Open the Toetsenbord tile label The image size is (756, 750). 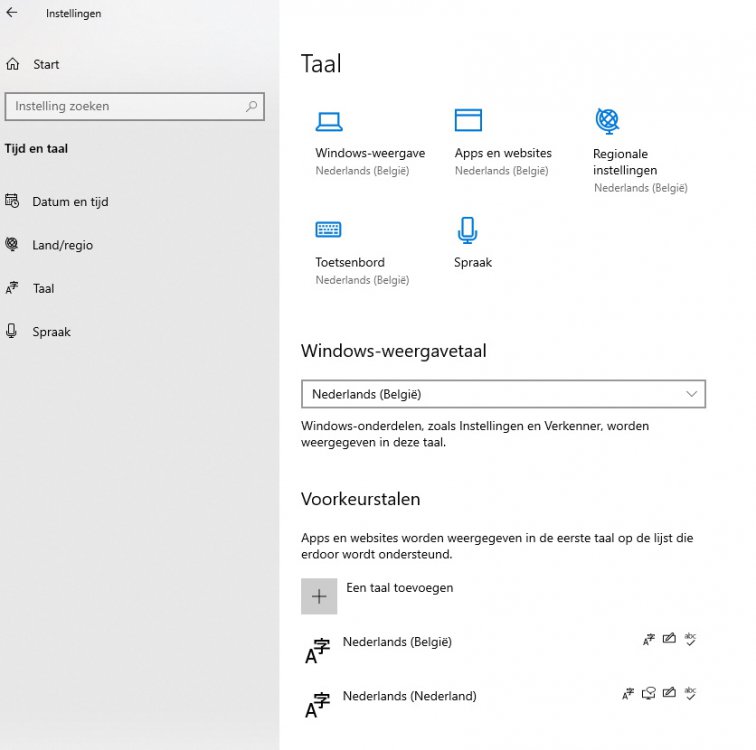[x=350, y=262]
